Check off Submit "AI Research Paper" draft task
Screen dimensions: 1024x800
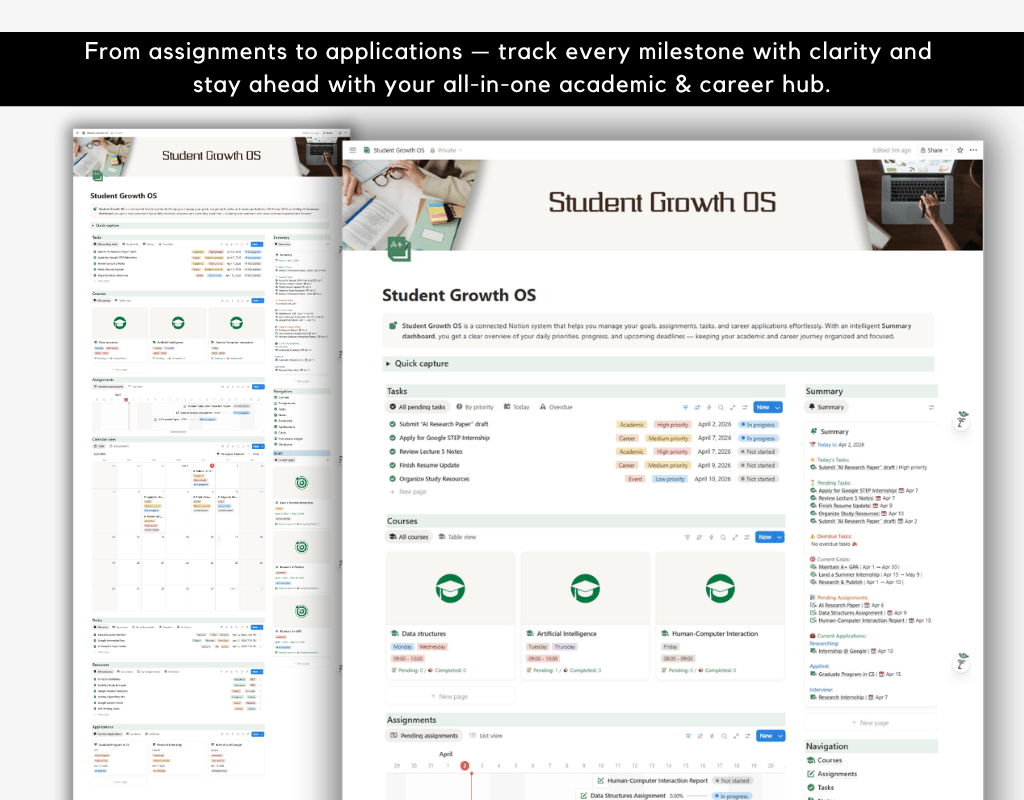point(392,424)
